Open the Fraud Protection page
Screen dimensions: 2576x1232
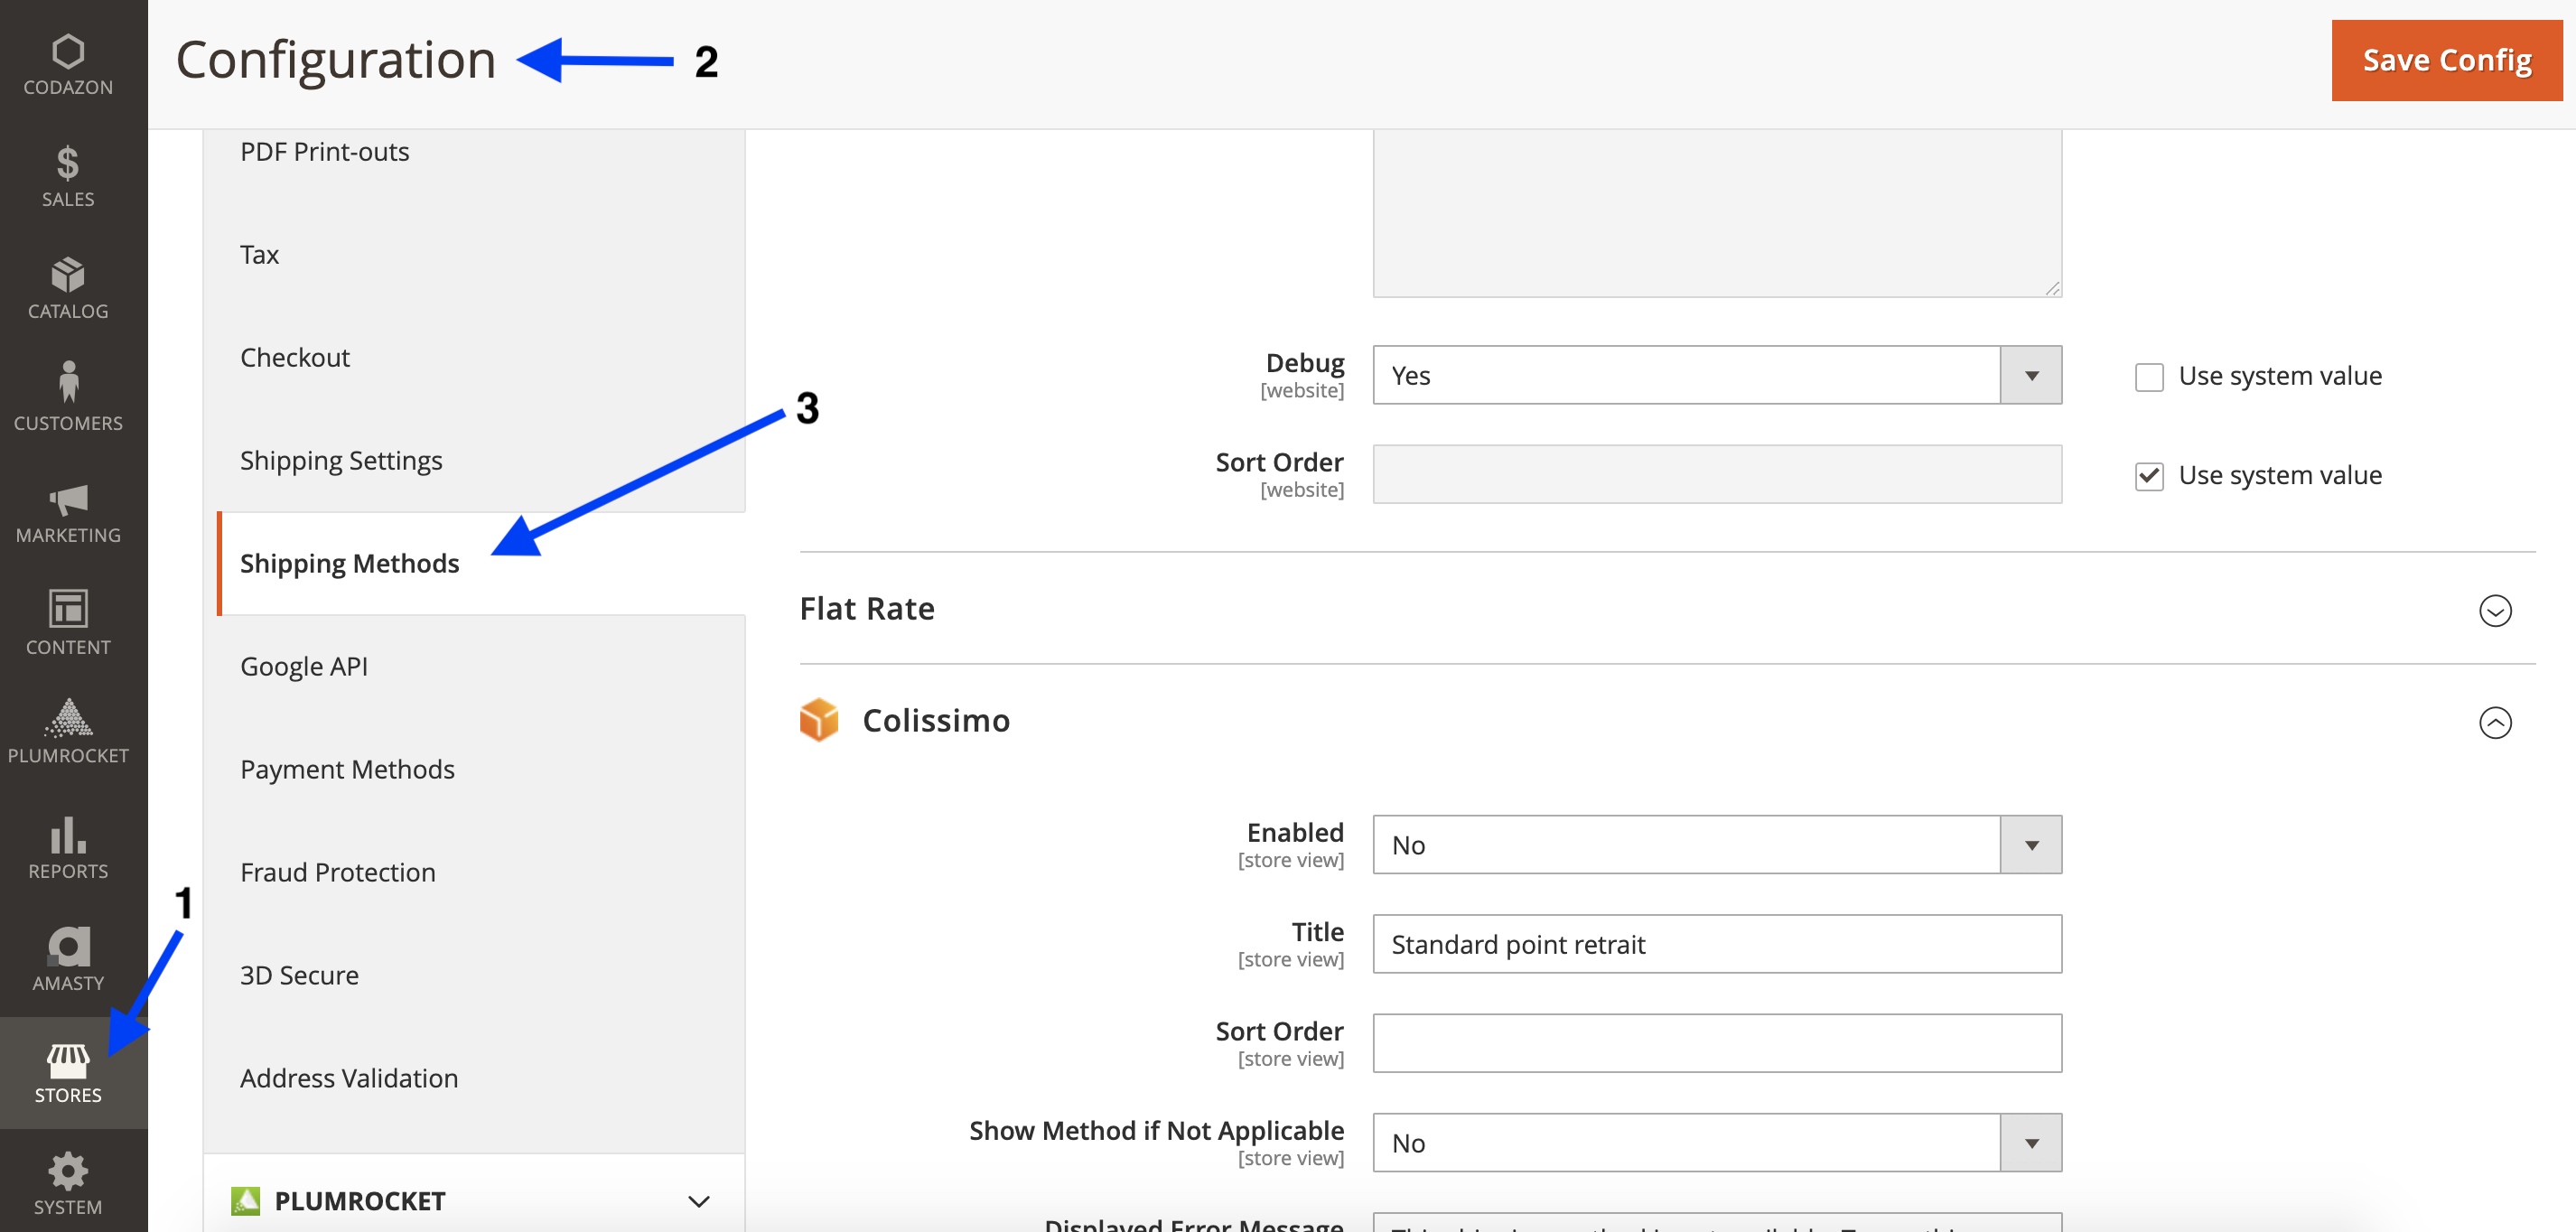[x=337, y=871]
